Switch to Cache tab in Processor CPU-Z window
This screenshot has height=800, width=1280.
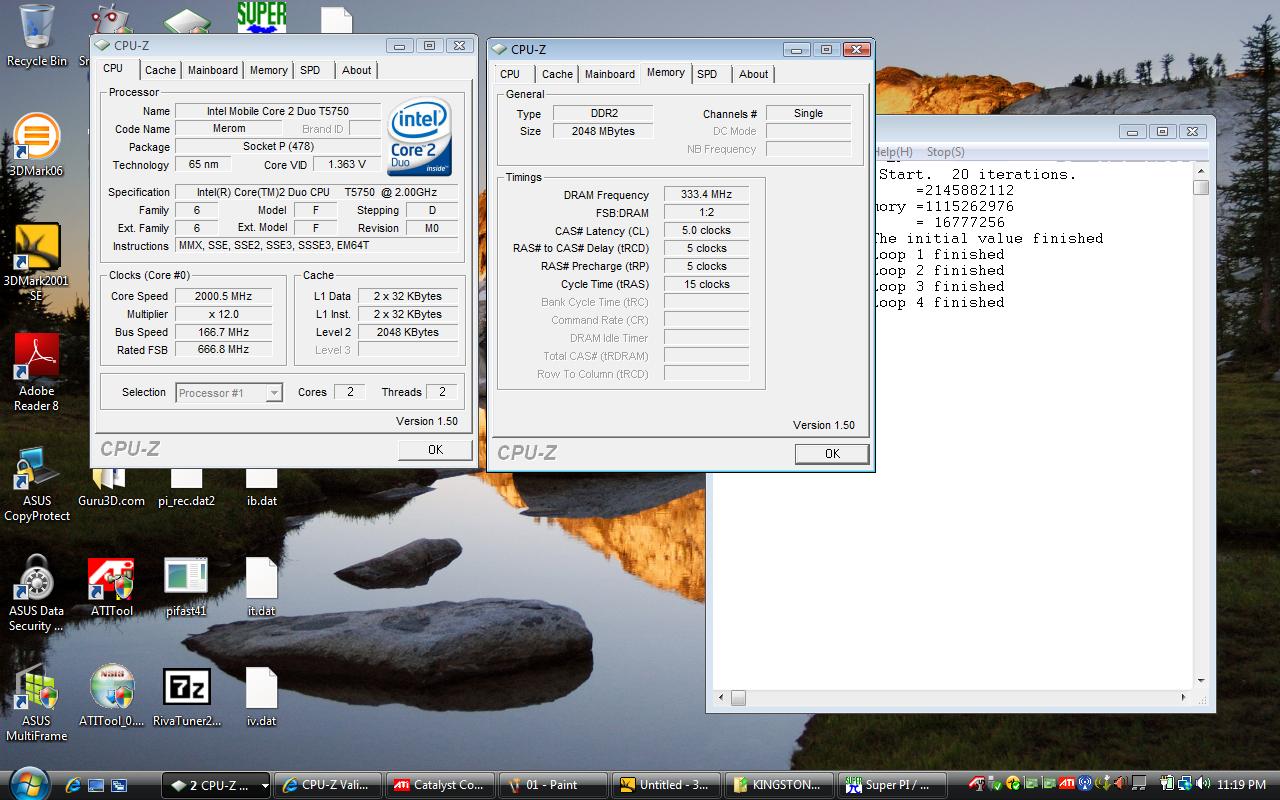point(160,70)
